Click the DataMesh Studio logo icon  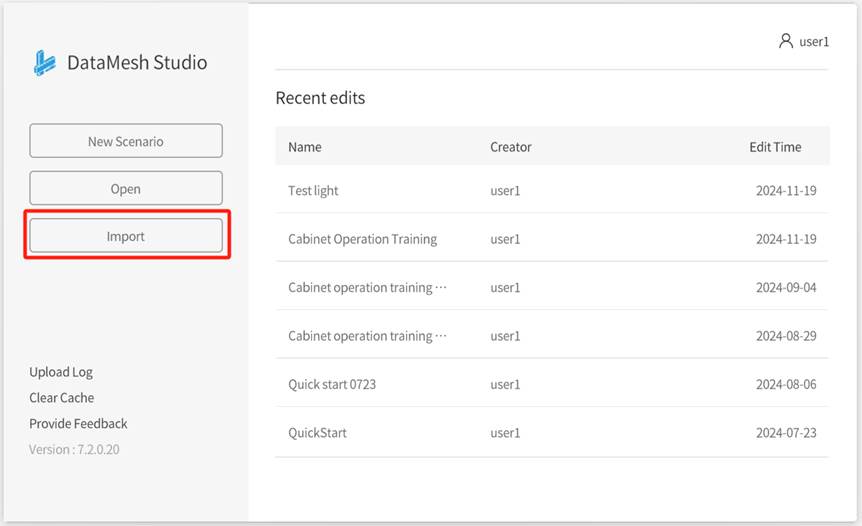click(45, 63)
